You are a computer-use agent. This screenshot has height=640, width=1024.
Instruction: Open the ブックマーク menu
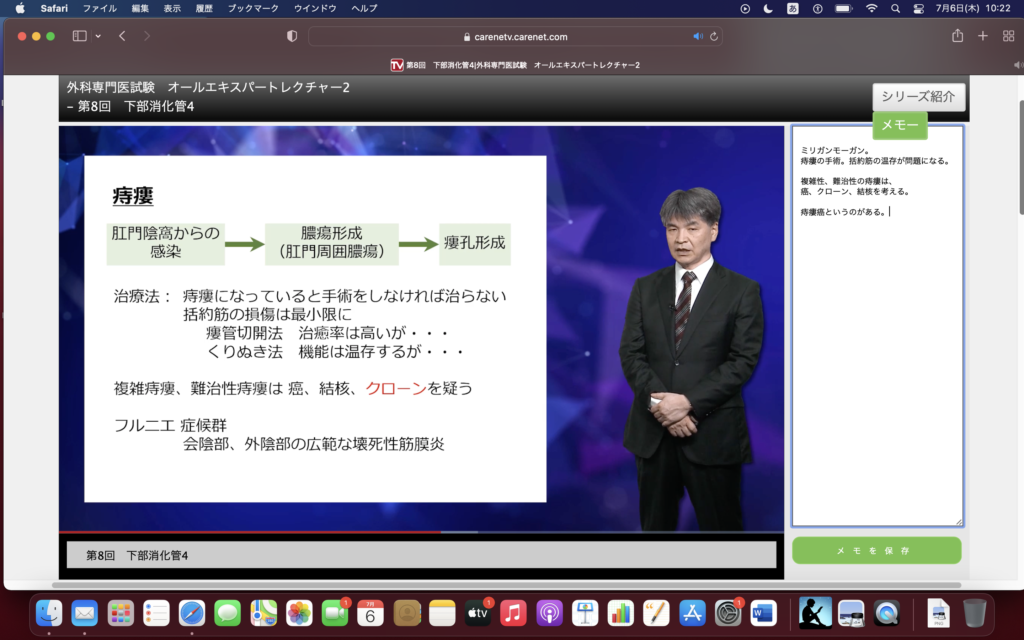click(254, 8)
